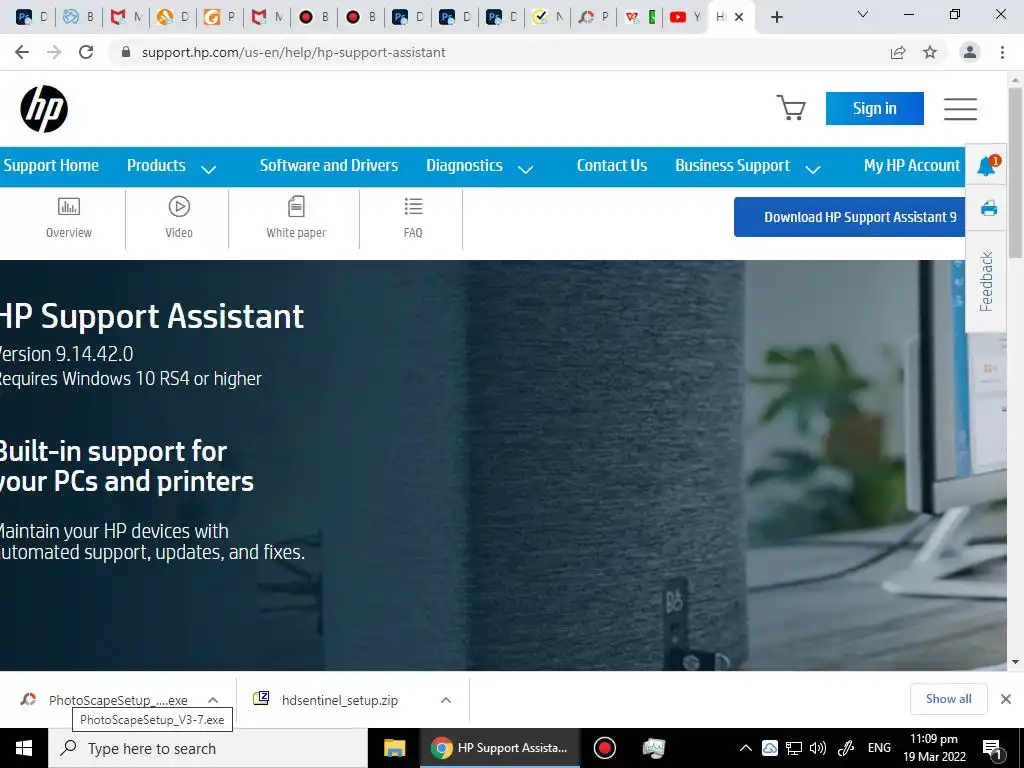Screen dimensions: 1024x768
Task: Click the volume icon in system tray
Action: [818, 748]
